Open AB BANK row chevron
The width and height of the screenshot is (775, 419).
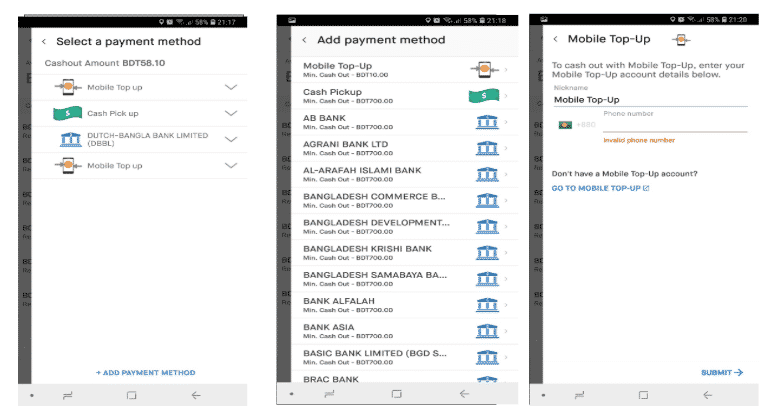[x=506, y=122]
